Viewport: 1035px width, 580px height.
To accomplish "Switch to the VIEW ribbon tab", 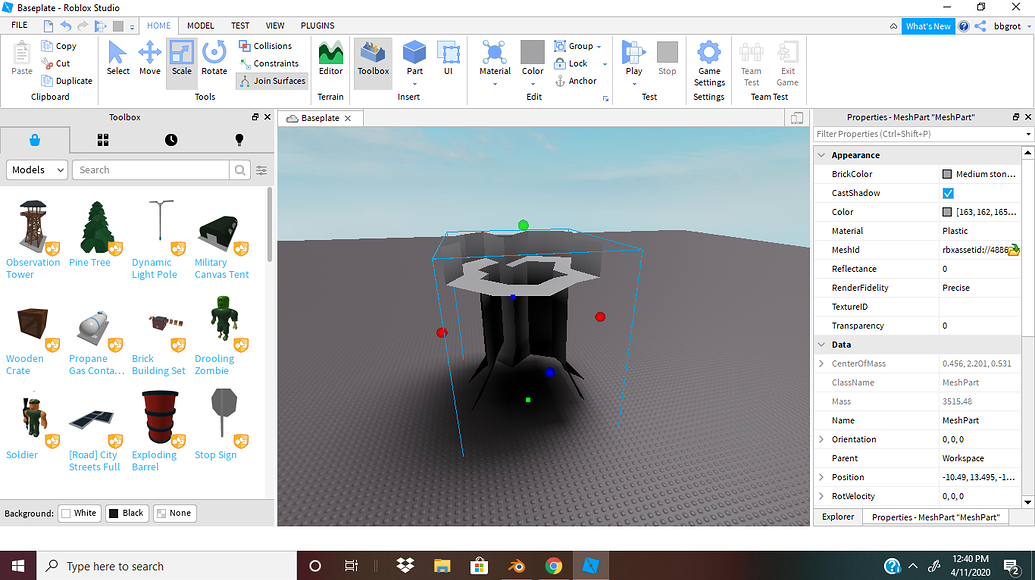I will click(x=275, y=25).
